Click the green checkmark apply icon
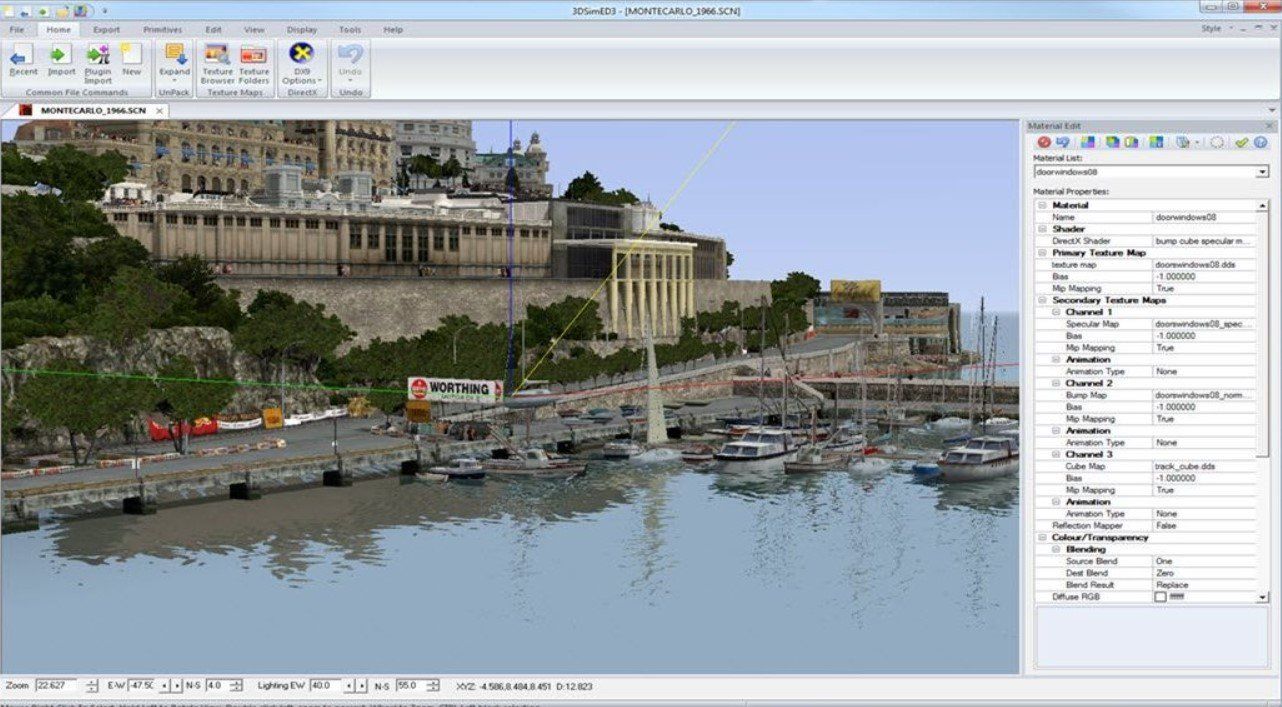 (x=1241, y=142)
